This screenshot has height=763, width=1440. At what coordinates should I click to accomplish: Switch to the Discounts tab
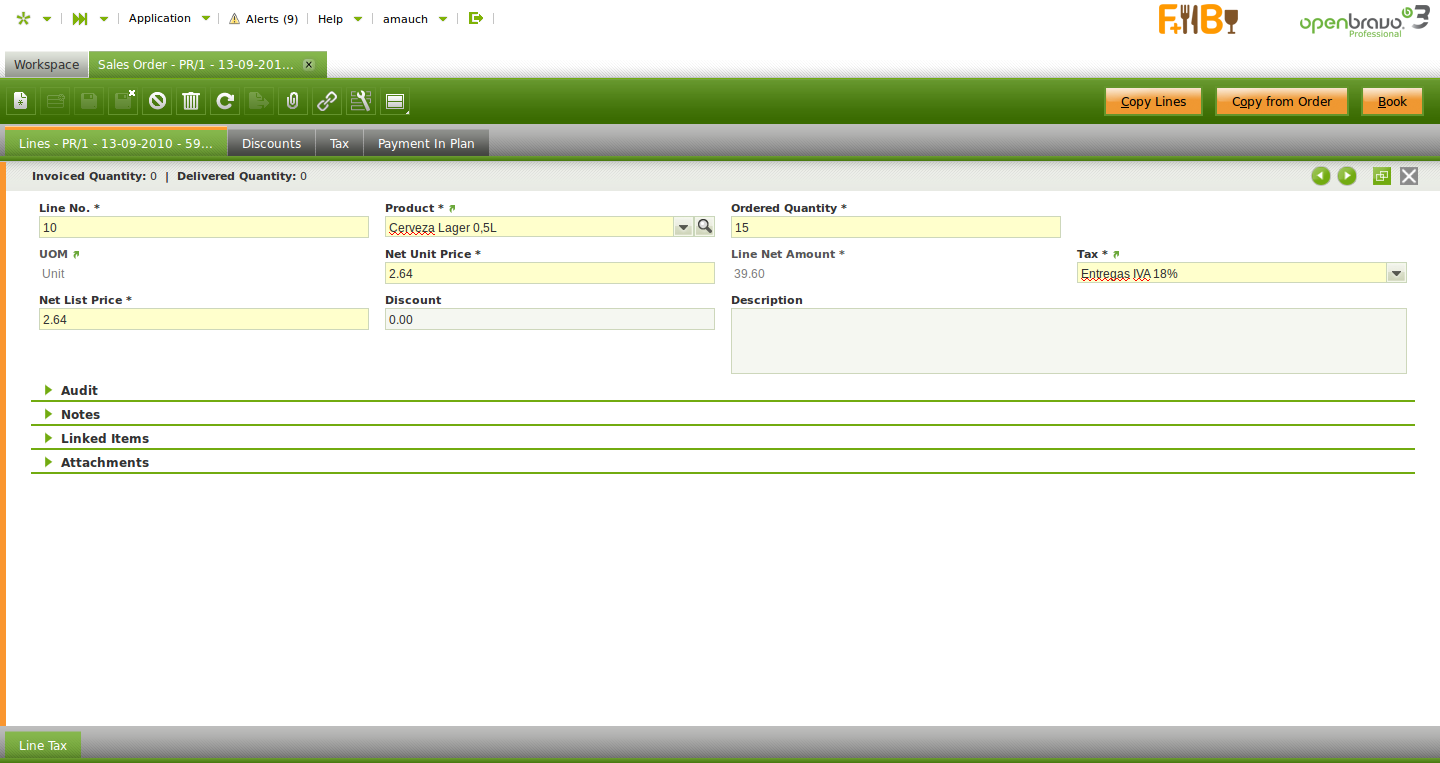[271, 143]
